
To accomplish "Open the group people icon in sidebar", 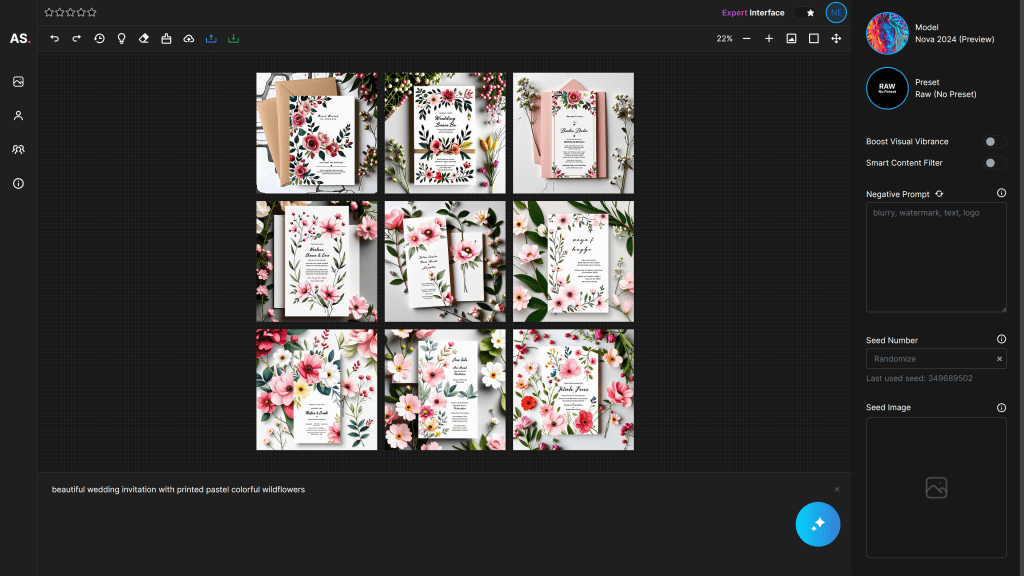I will [x=18, y=150].
